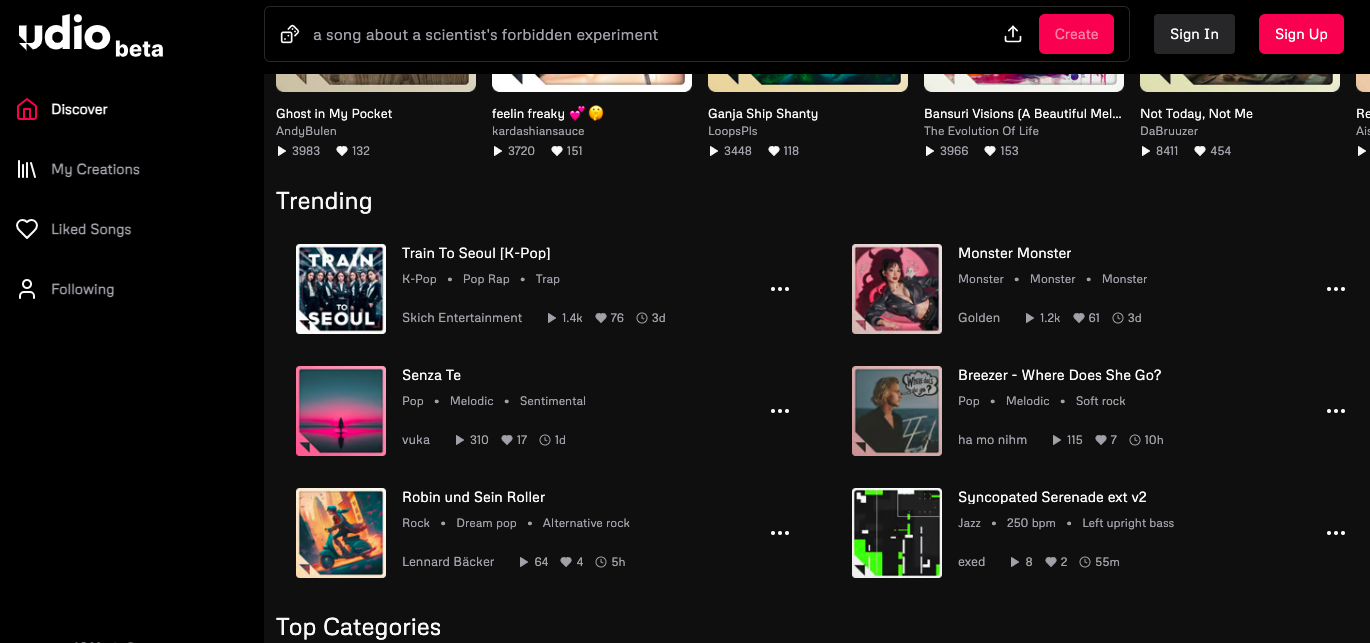Like Train To Seoul via heart icon
1370x643 pixels.
pos(601,318)
